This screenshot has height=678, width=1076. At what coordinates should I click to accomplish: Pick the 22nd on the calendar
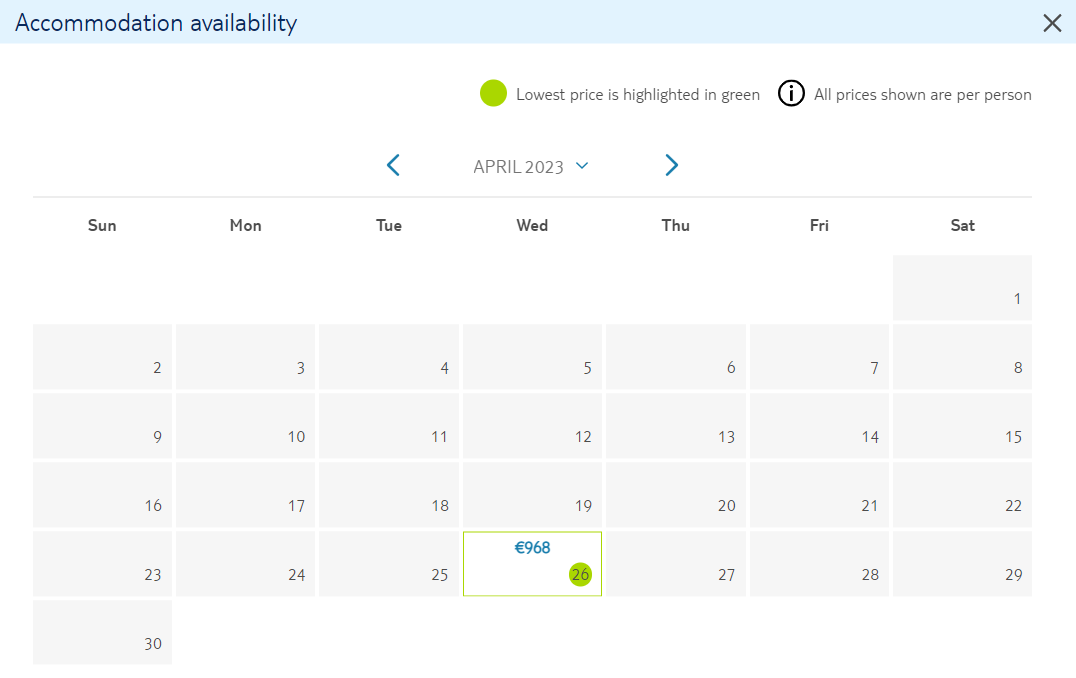pyautogui.click(x=962, y=495)
